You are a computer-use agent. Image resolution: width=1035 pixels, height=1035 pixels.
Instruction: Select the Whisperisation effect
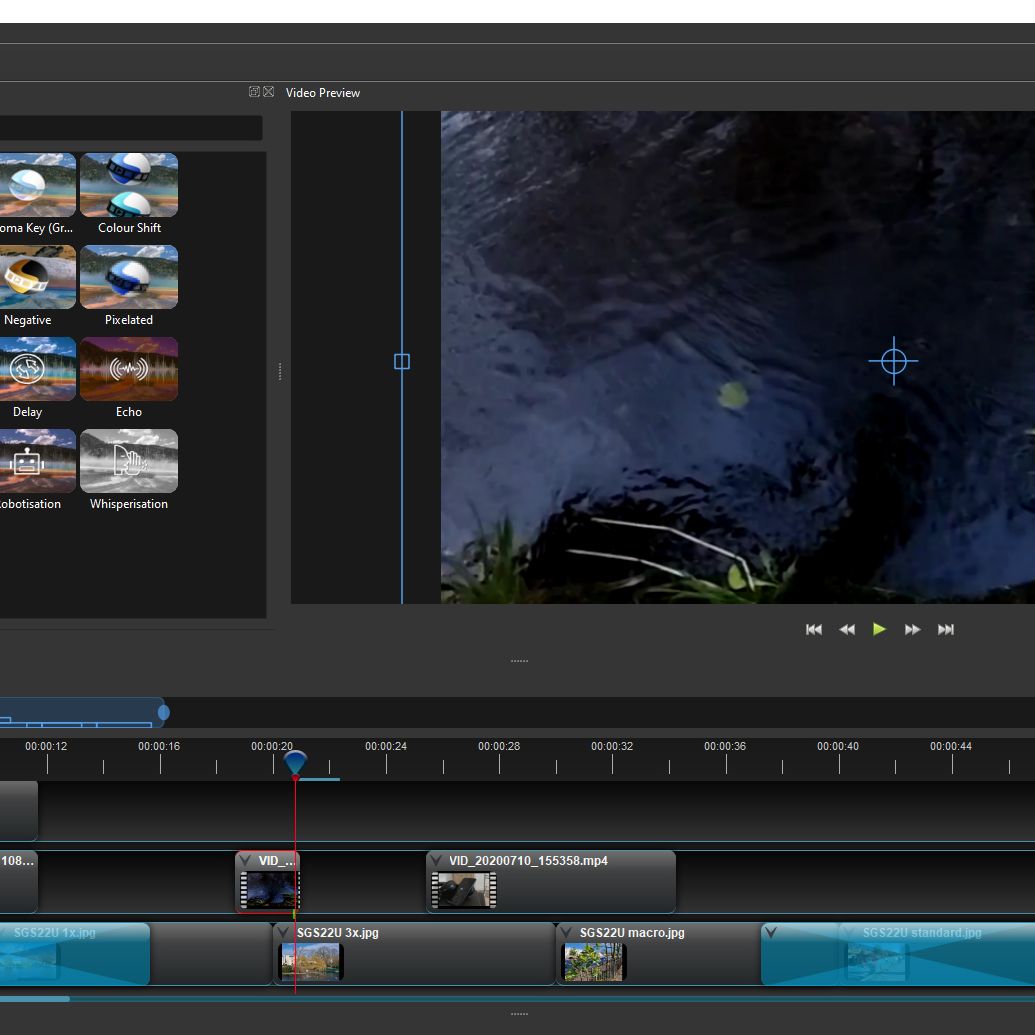click(129, 462)
